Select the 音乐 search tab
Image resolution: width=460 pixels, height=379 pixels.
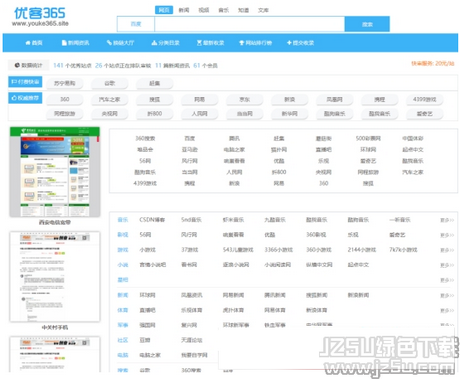(224, 10)
